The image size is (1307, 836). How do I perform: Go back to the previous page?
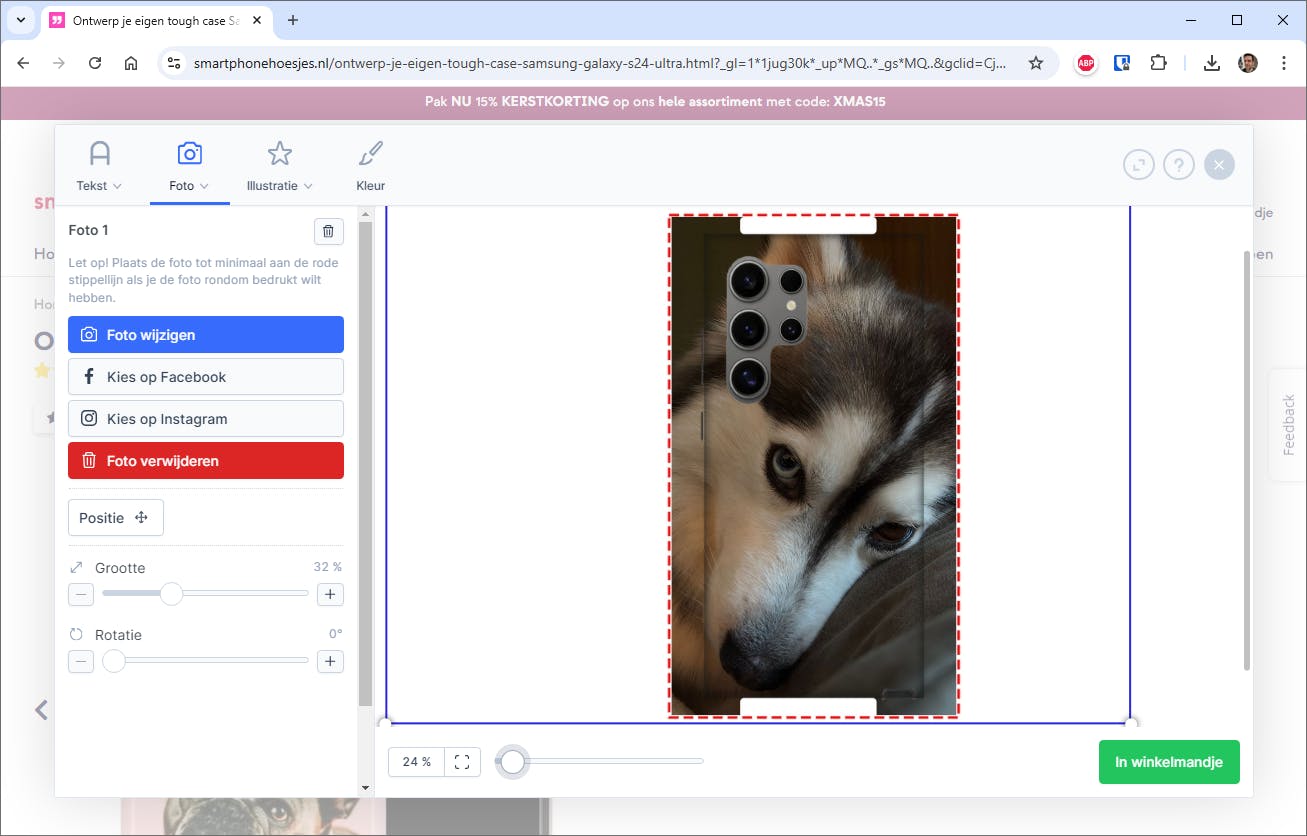[23, 63]
